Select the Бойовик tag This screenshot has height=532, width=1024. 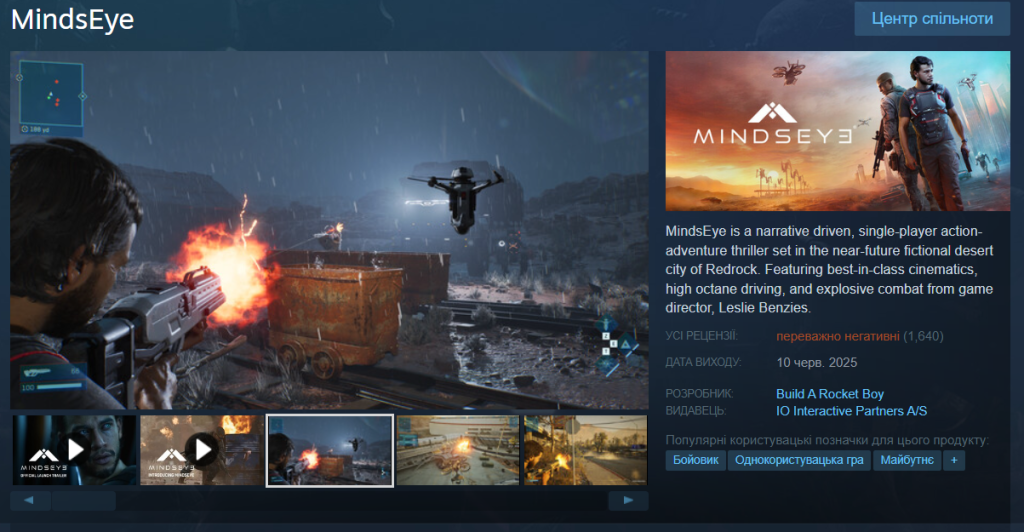(696, 460)
